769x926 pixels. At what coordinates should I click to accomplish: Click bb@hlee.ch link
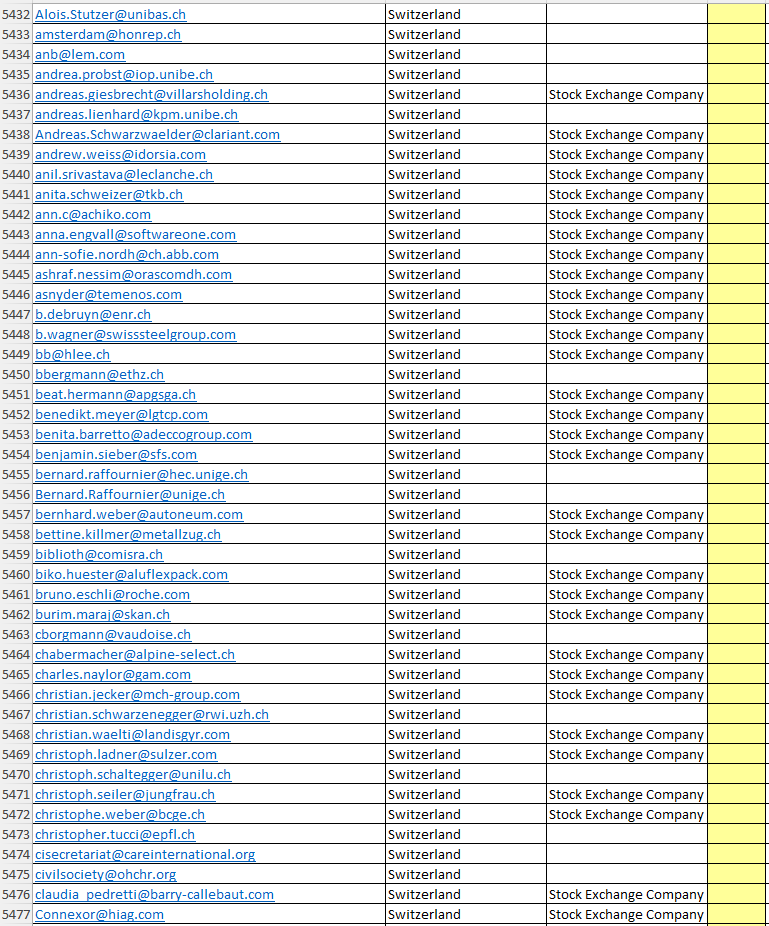tap(72, 355)
